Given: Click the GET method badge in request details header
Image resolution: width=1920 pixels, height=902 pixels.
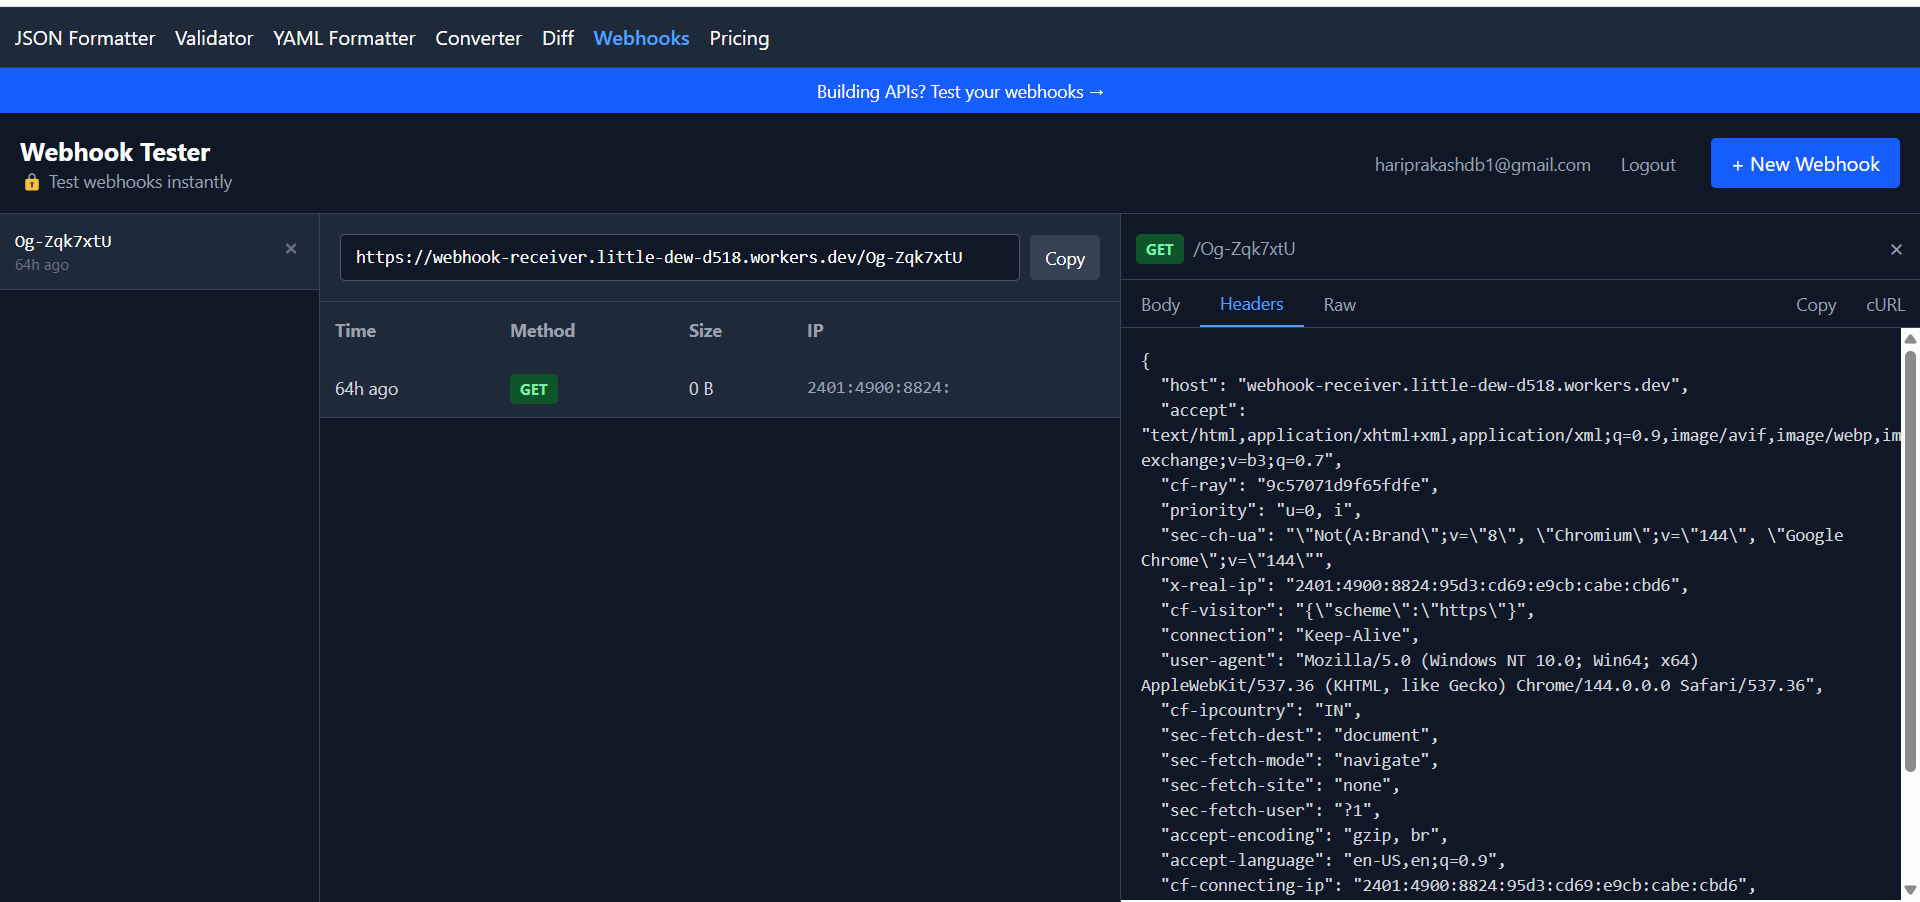Looking at the screenshot, I should (1159, 249).
